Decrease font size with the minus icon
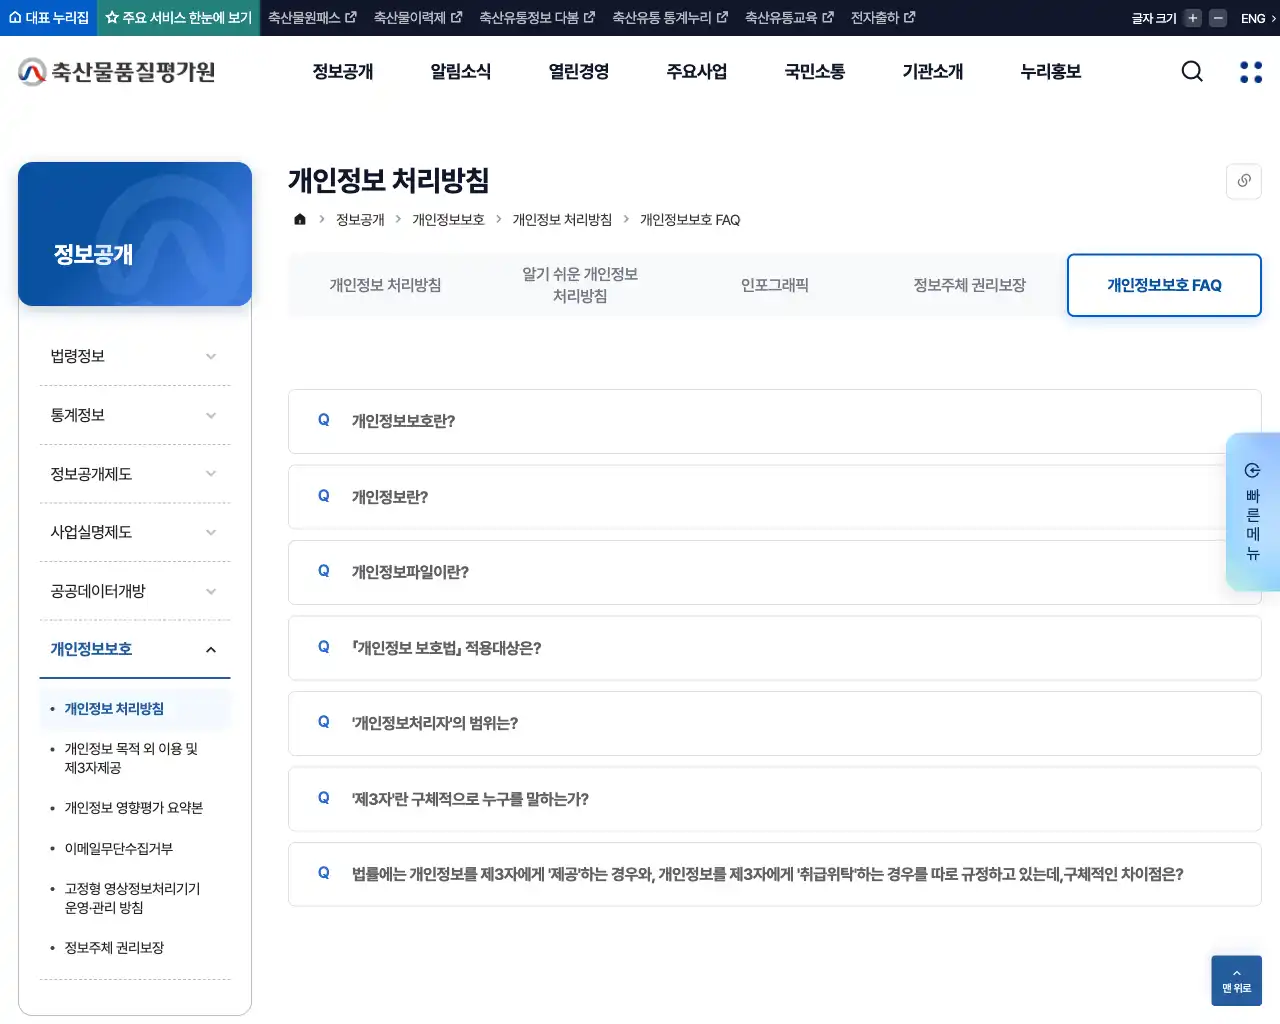This screenshot has height=1024, width=1280. [x=1216, y=17]
